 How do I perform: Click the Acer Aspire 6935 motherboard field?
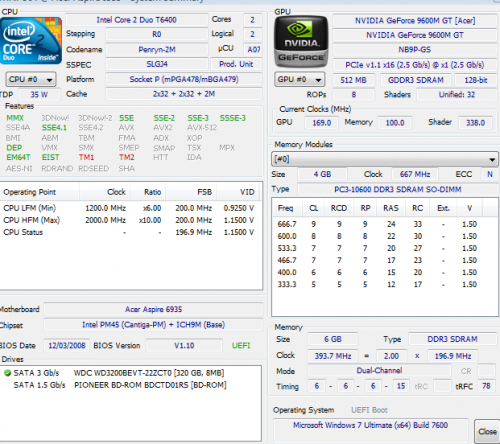(x=153, y=309)
